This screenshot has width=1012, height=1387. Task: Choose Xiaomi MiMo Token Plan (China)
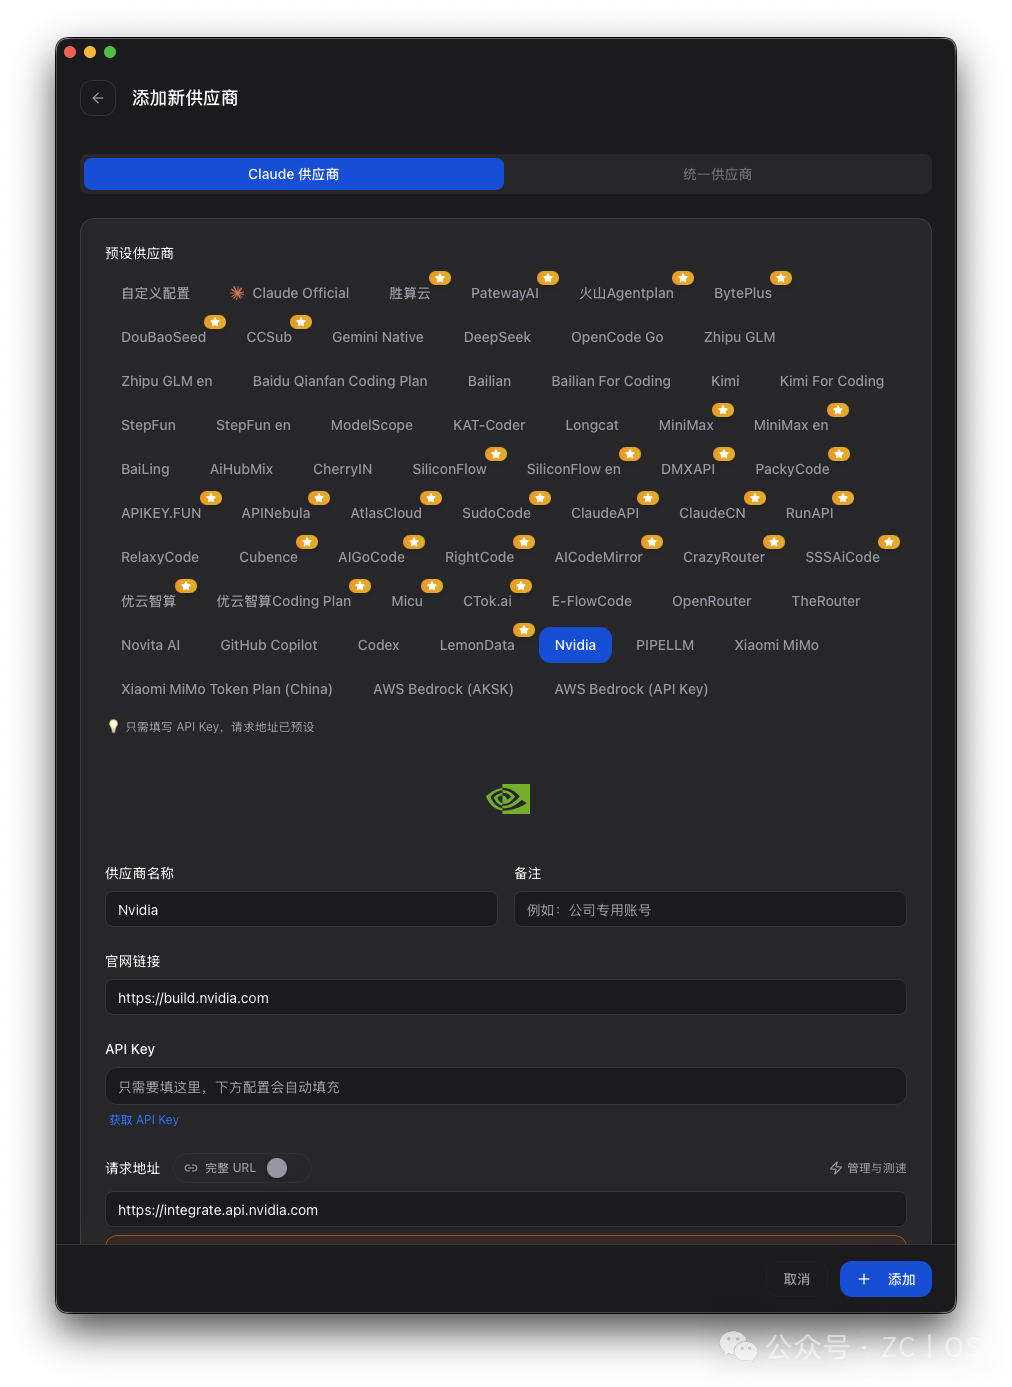(x=227, y=689)
